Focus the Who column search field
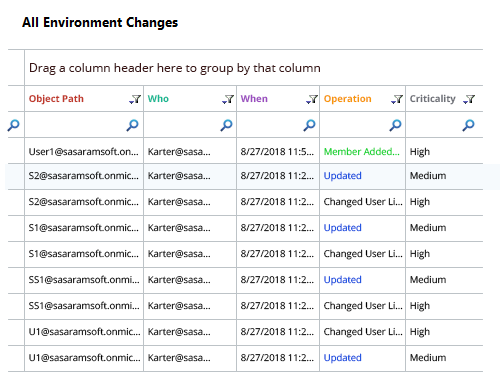 point(183,125)
